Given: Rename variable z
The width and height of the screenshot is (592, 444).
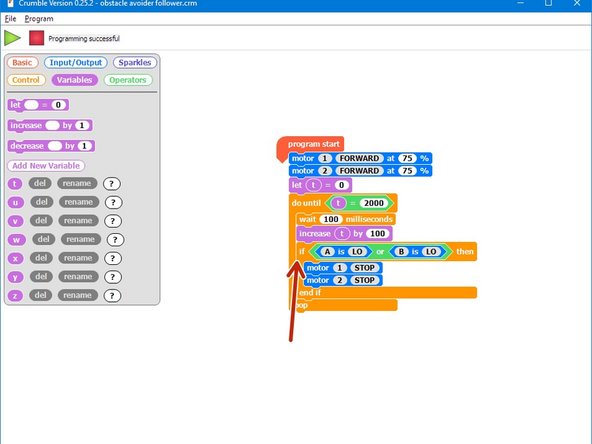Looking at the screenshot, I should (x=77, y=294).
